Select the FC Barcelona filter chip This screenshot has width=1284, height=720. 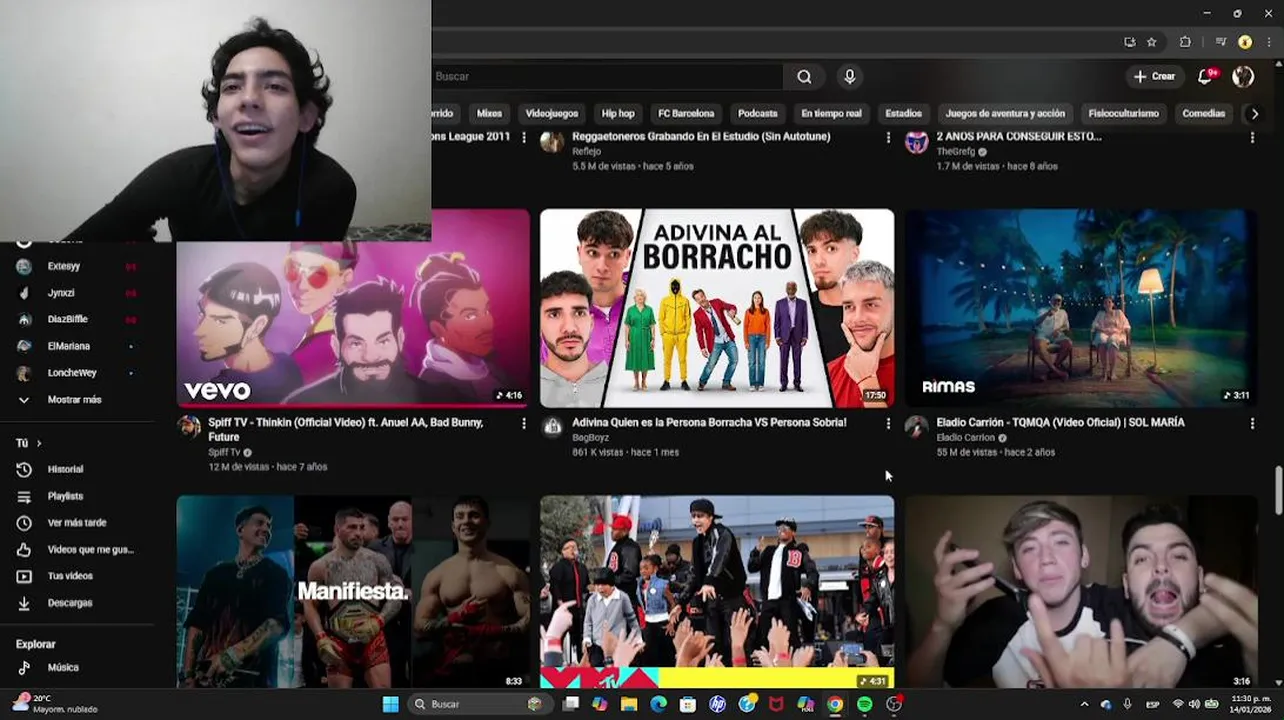coord(686,114)
